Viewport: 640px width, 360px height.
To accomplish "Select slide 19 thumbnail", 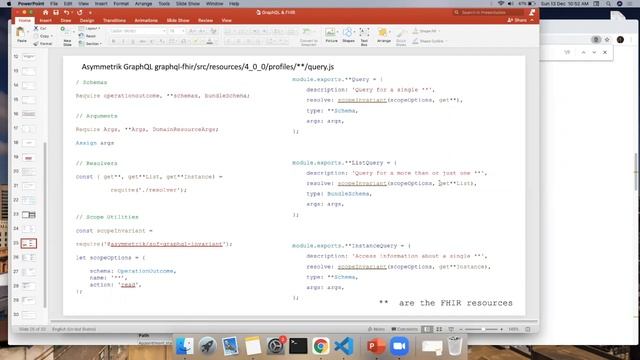I will (29, 157).
